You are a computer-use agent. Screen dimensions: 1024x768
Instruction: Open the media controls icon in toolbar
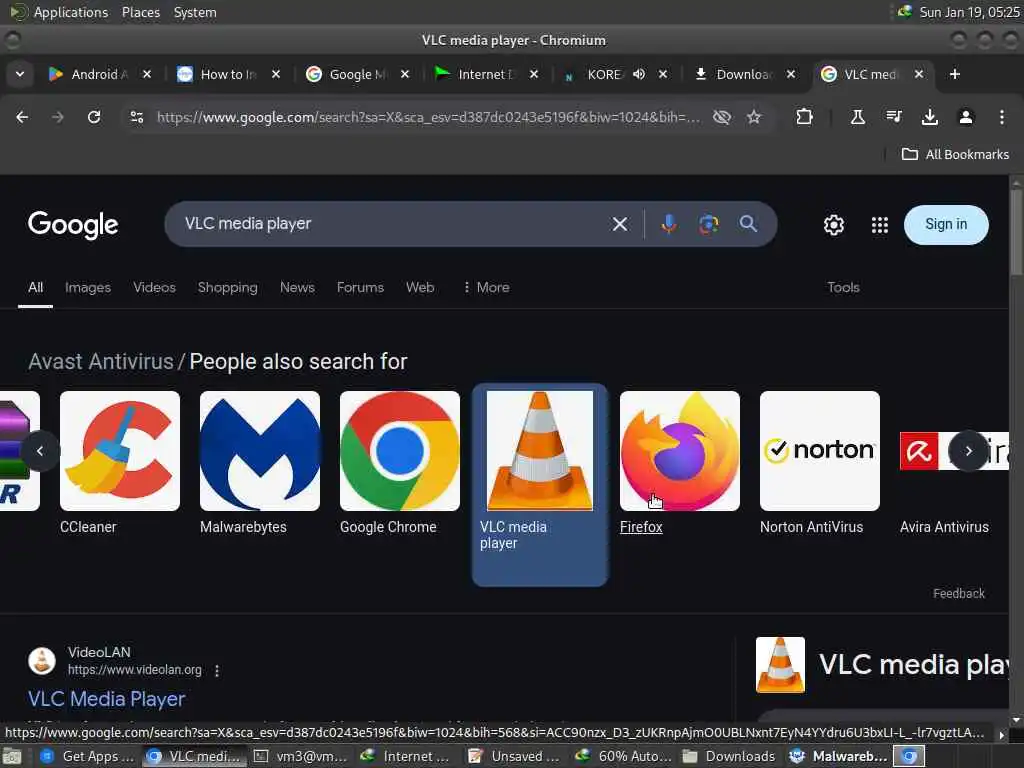[x=893, y=117]
